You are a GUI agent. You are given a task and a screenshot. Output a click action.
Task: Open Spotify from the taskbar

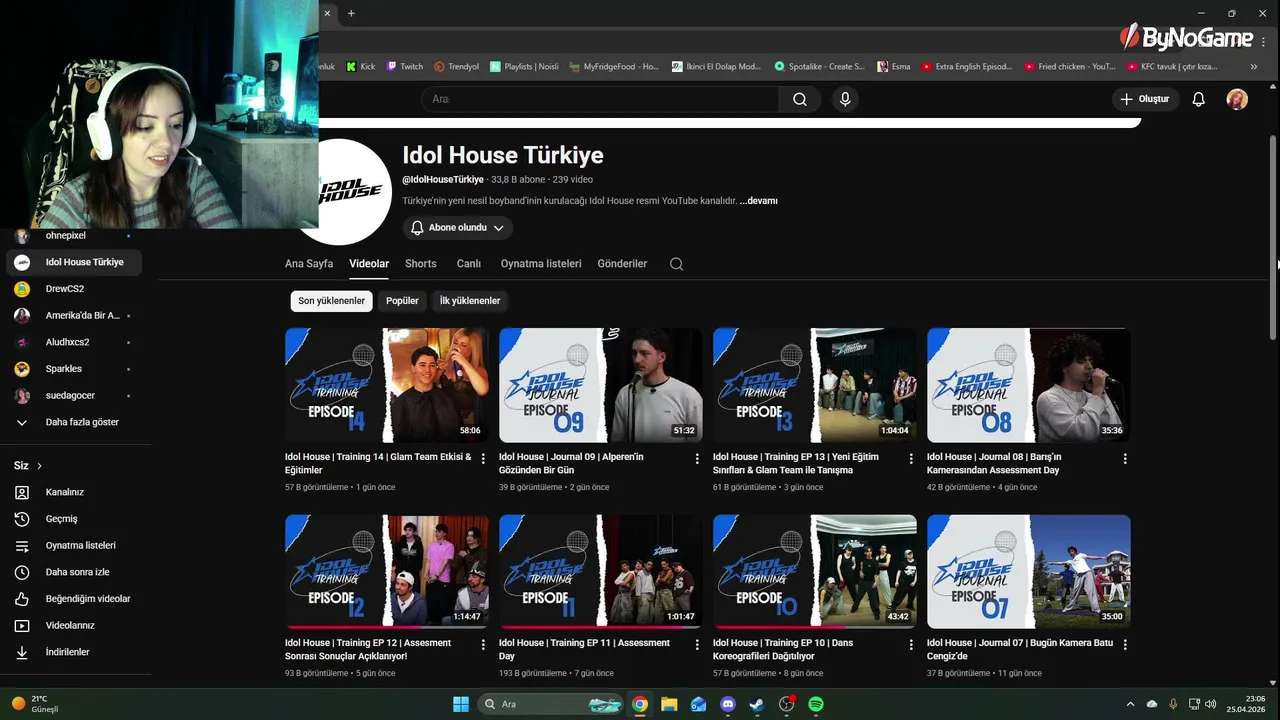pos(816,704)
